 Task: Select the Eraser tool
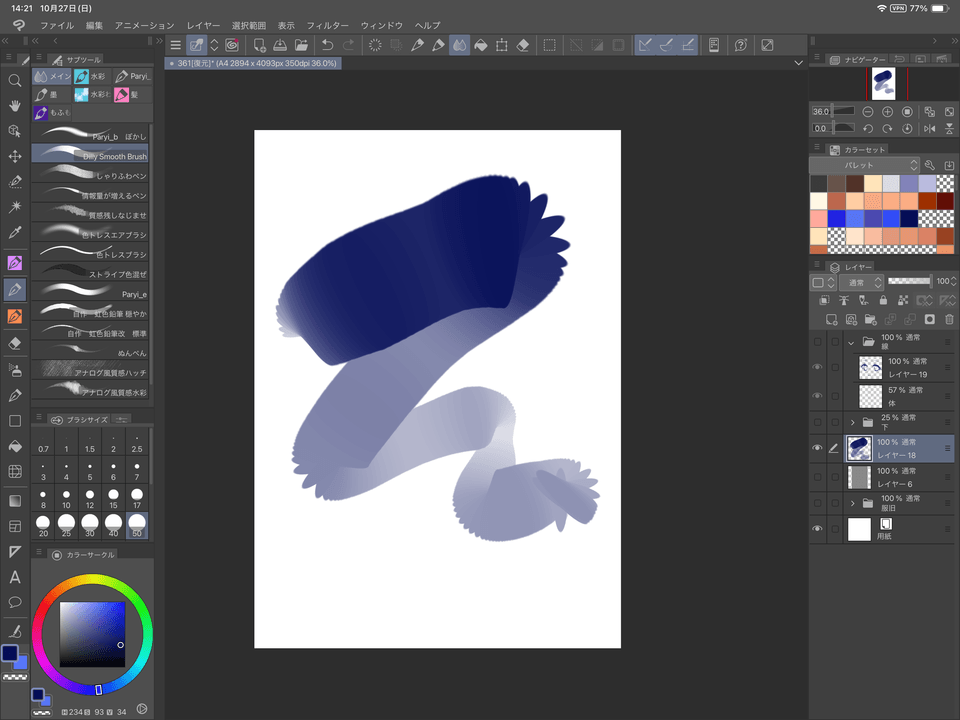click(x=15, y=345)
